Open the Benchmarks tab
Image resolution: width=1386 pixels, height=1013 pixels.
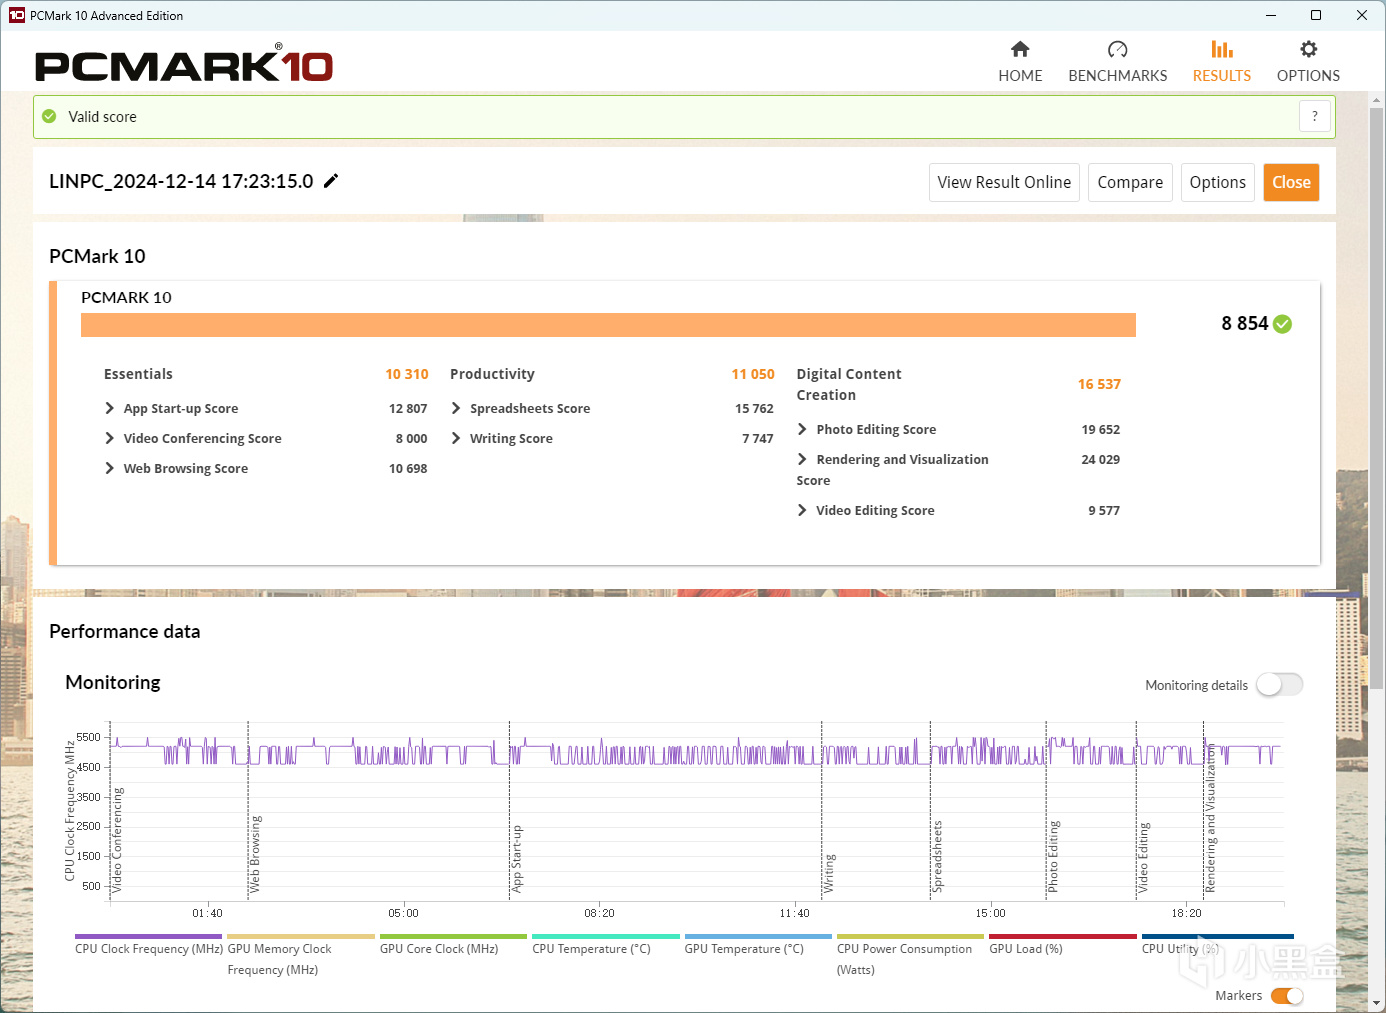pyautogui.click(x=1118, y=62)
